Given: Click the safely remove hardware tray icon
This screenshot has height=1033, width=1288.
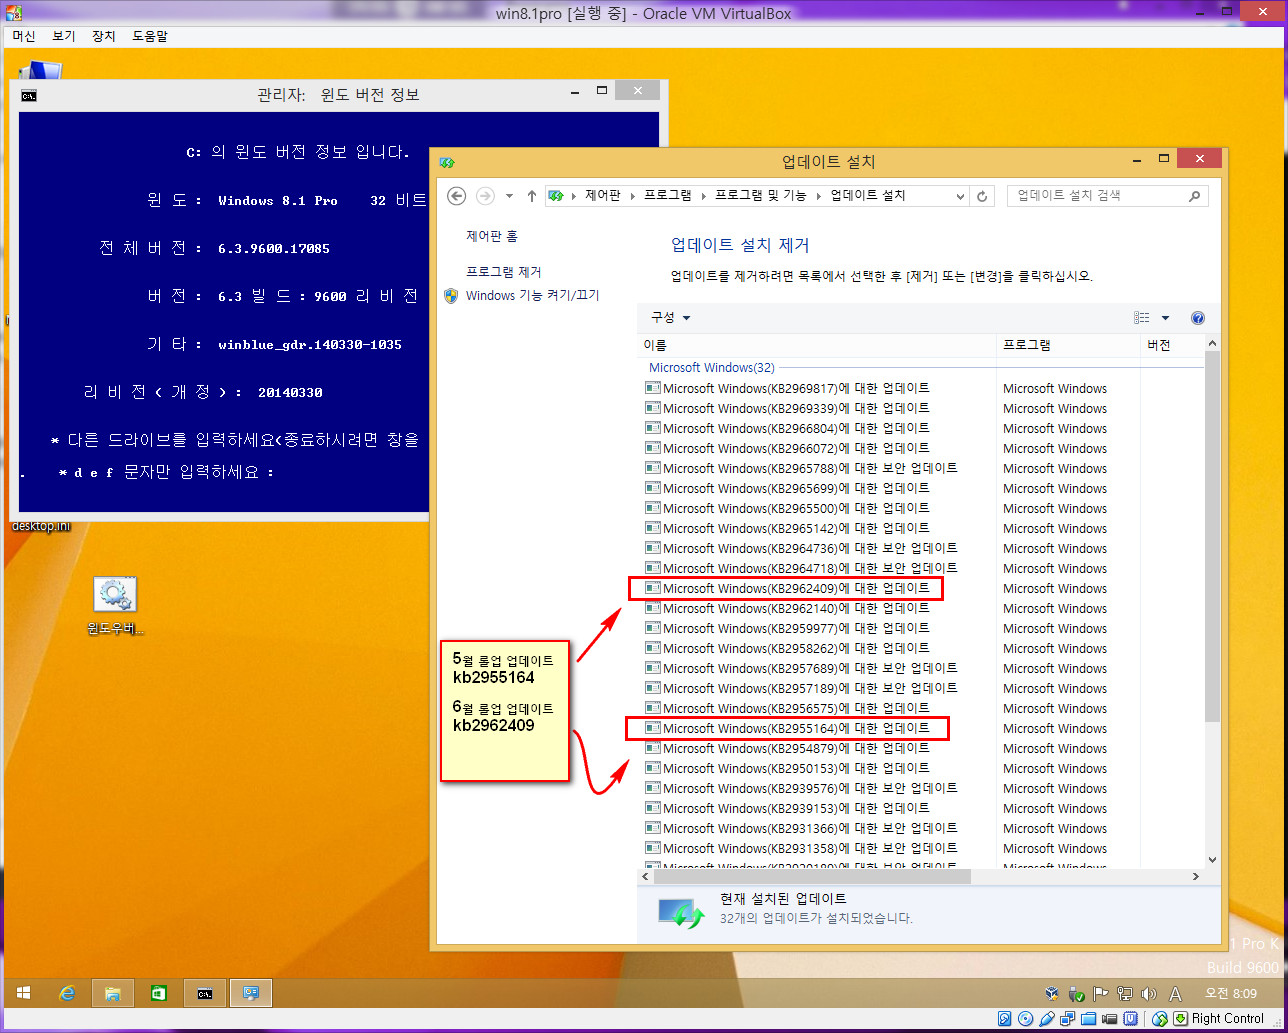Looking at the screenshot, I should pos(1076,994).
